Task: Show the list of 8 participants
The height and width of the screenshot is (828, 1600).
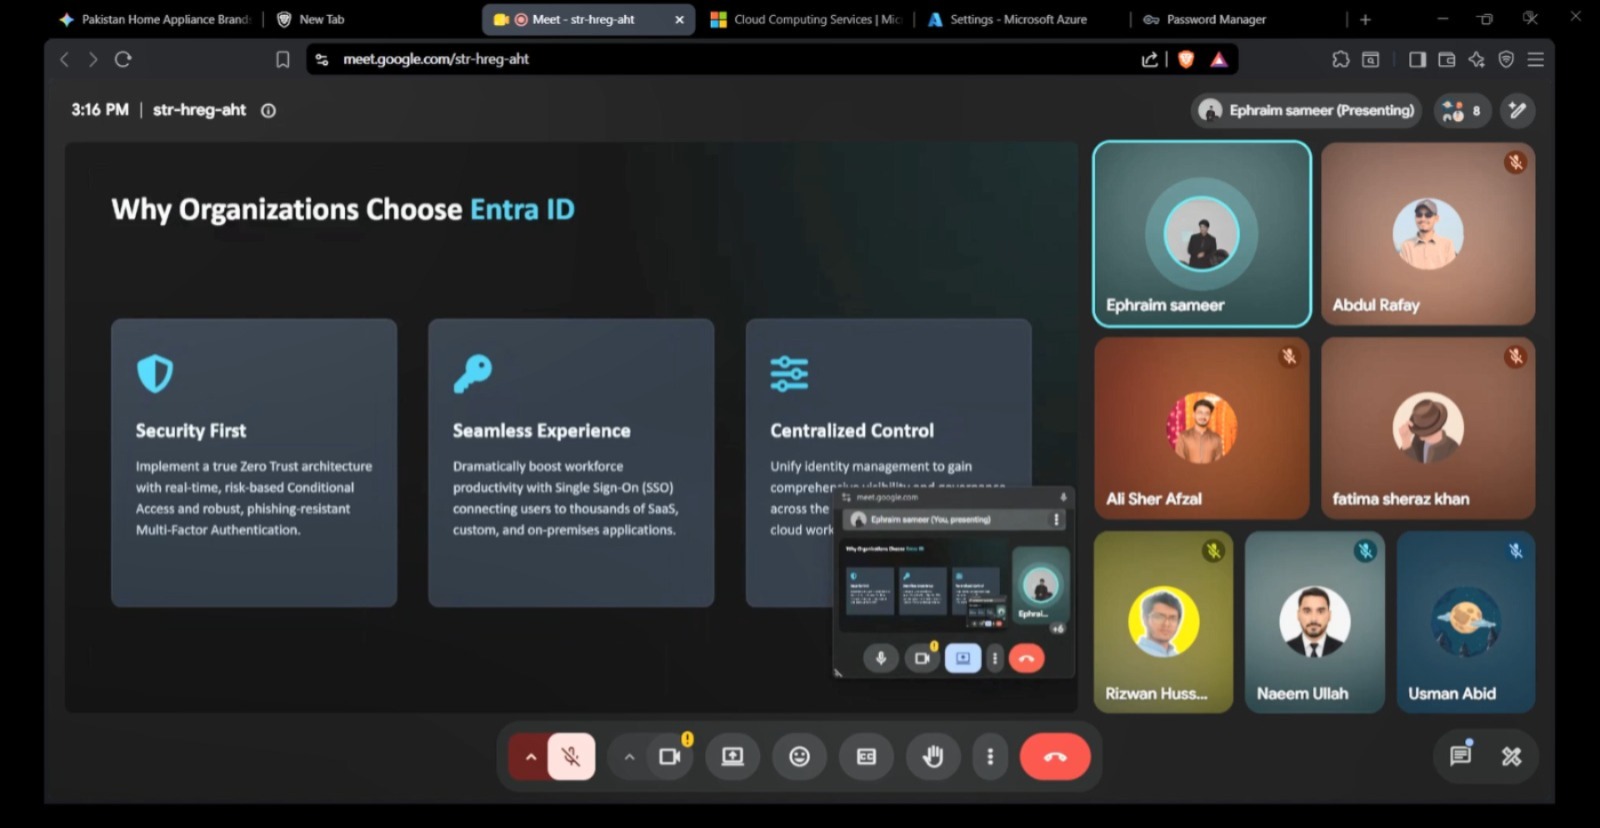Action: pos(1462,110)
